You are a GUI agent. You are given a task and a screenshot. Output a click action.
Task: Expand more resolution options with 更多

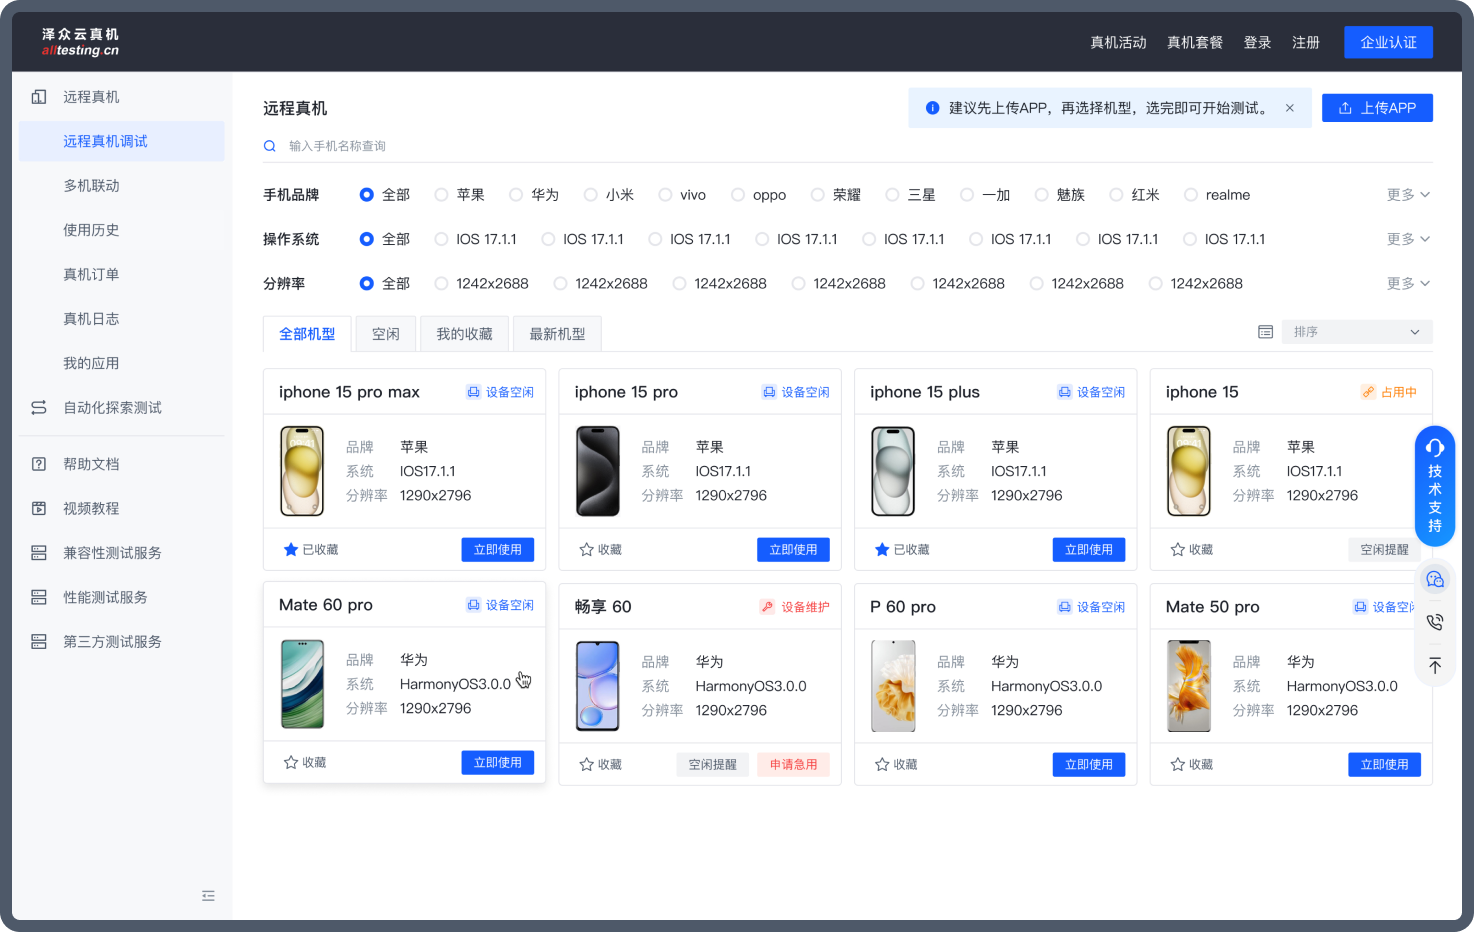[1407, 284]
